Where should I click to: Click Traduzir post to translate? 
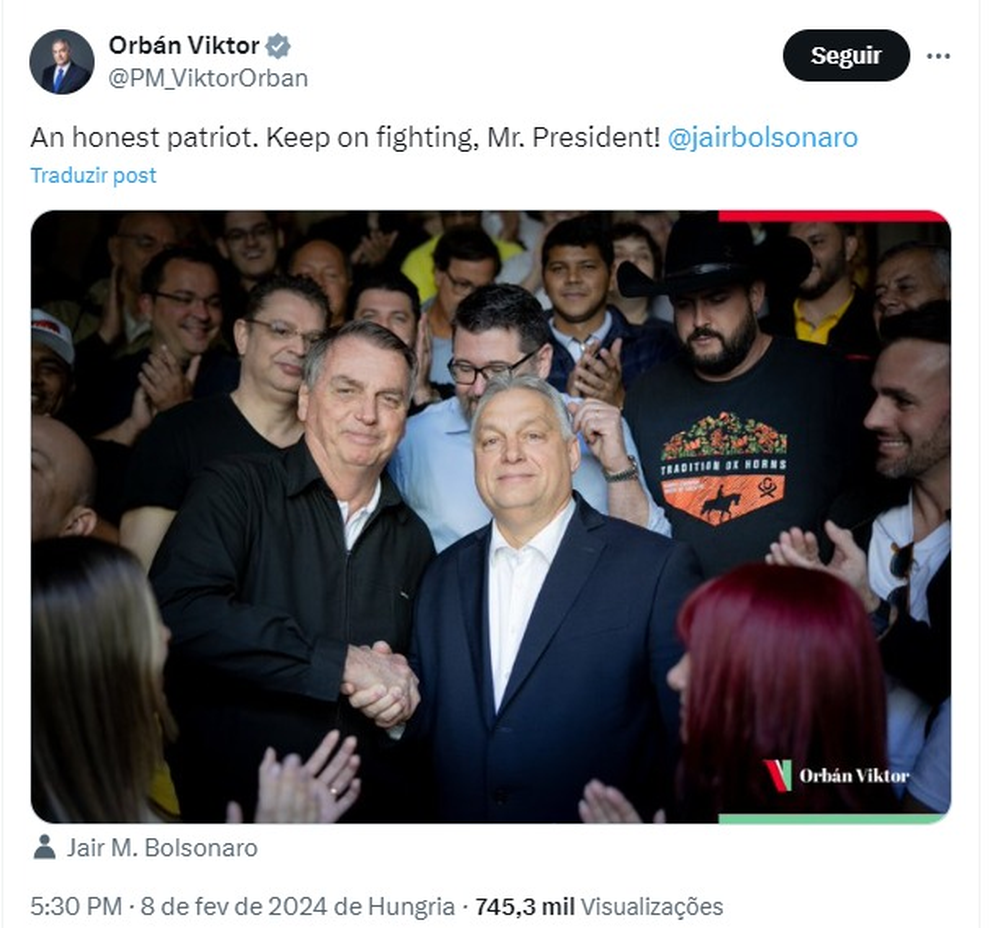pos(93,175)
